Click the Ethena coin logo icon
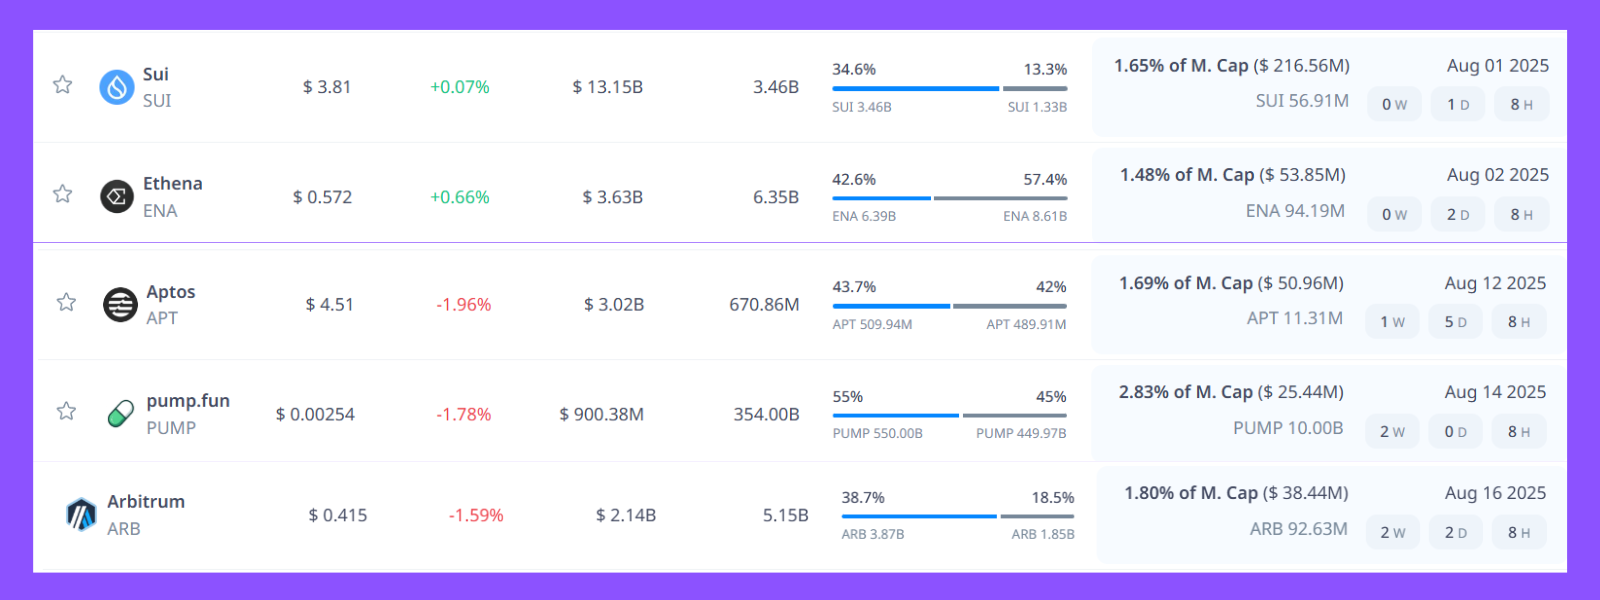The width and height of the screenshot is (1600, 600). [x=117, y=196]
